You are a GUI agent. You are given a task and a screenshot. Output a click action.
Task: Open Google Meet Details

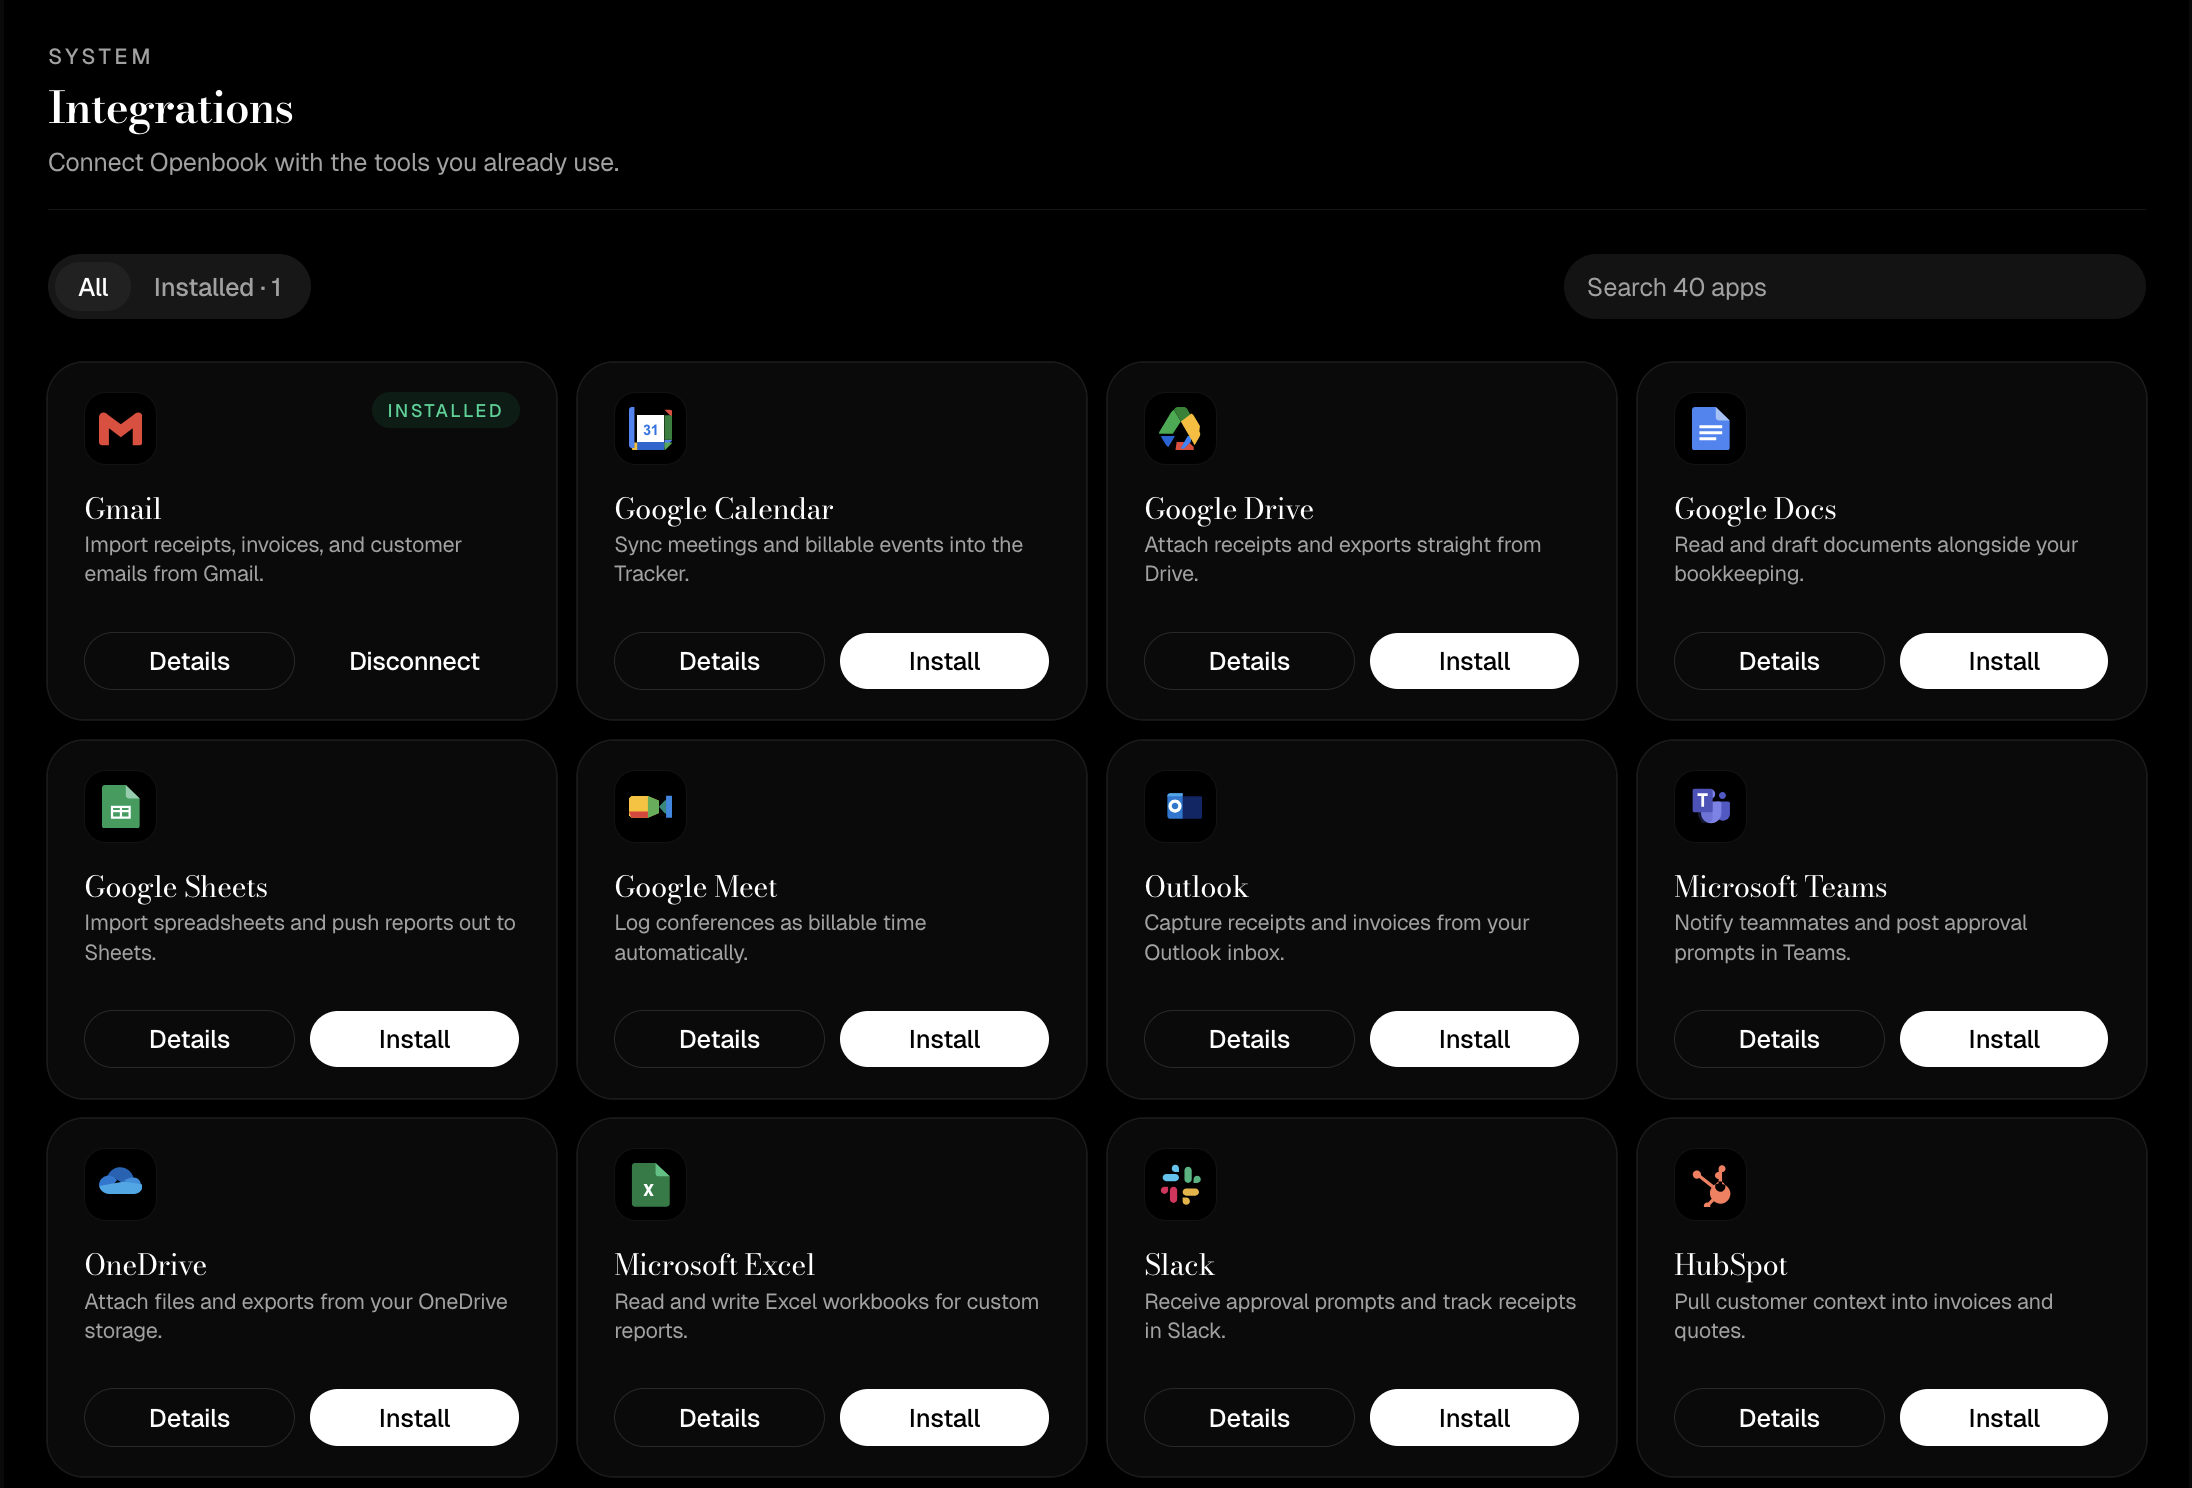[719, 1039]
